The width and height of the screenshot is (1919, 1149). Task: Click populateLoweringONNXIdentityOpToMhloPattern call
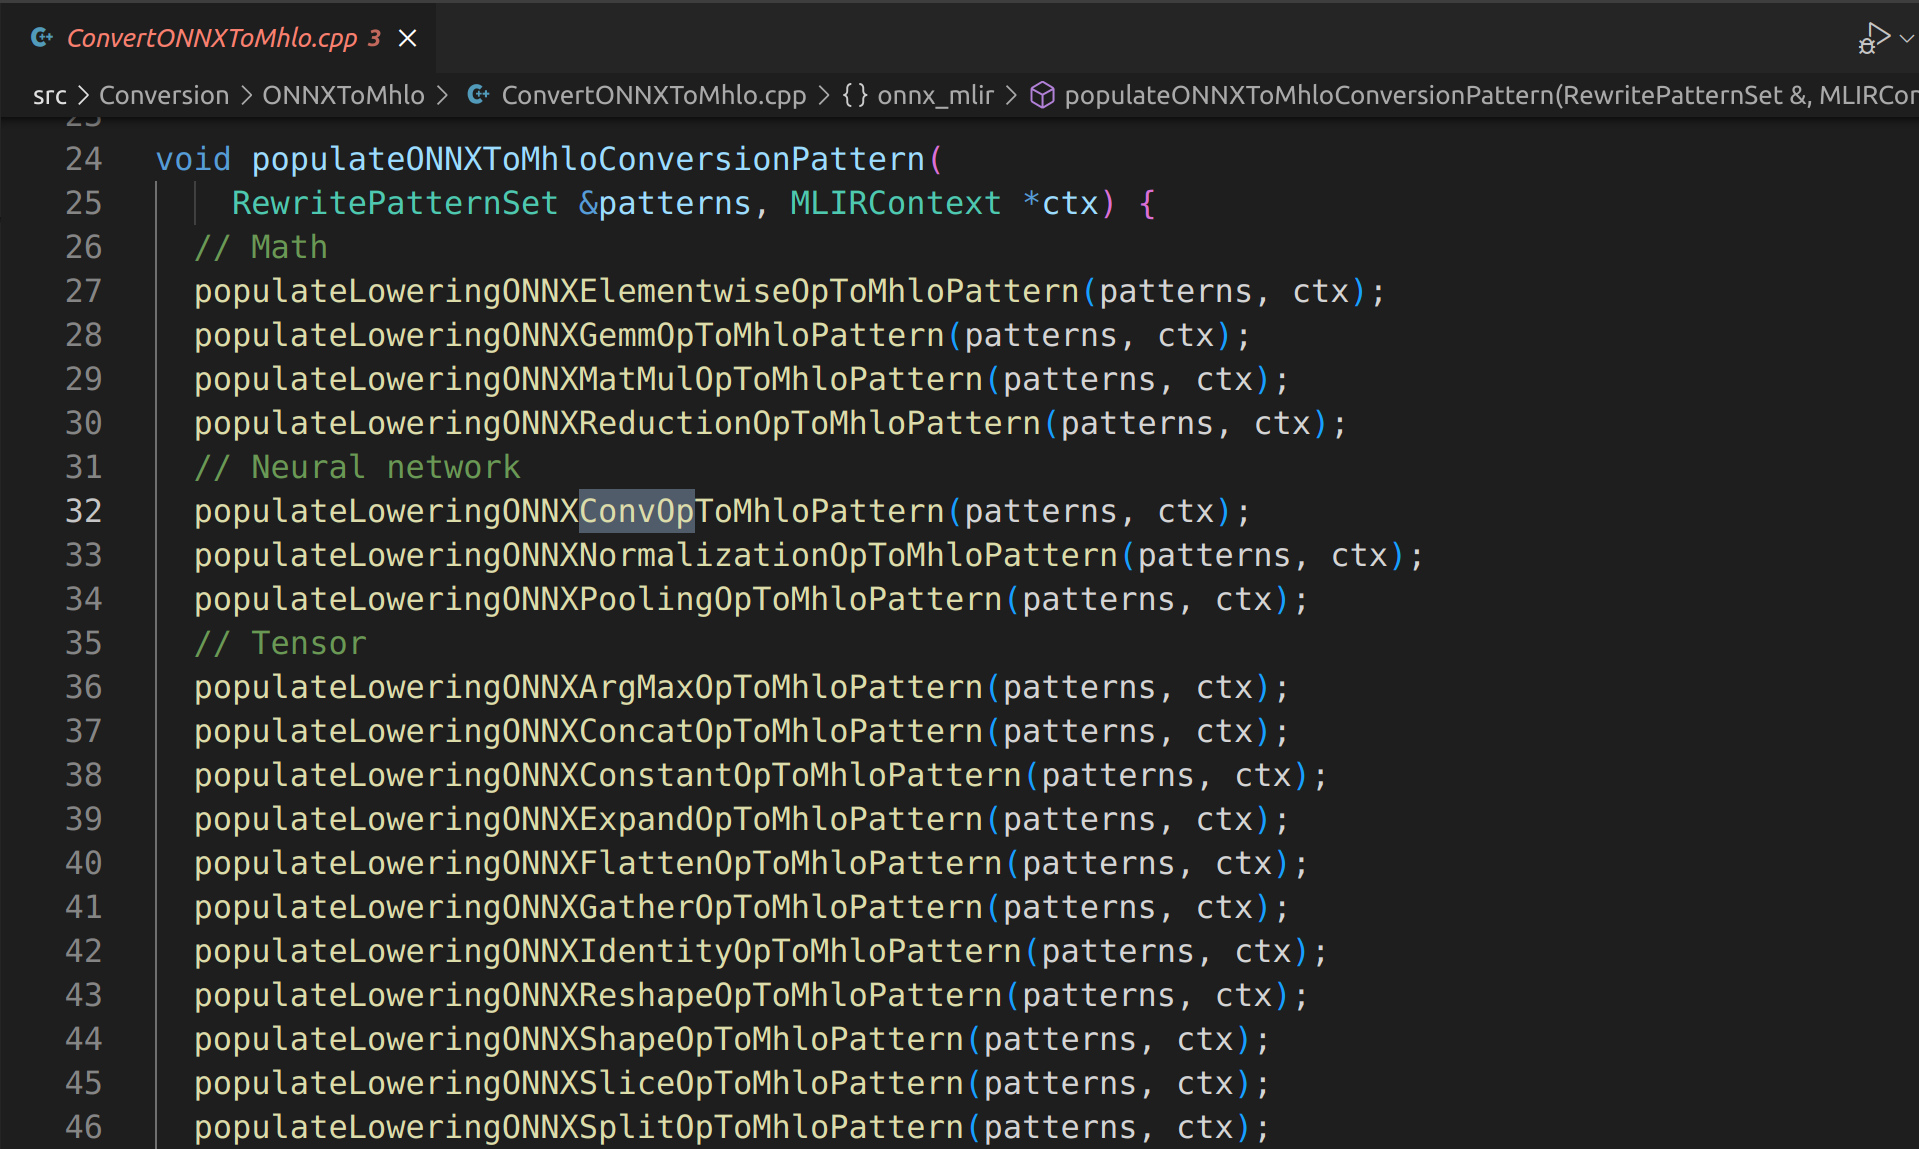point(608,951)
